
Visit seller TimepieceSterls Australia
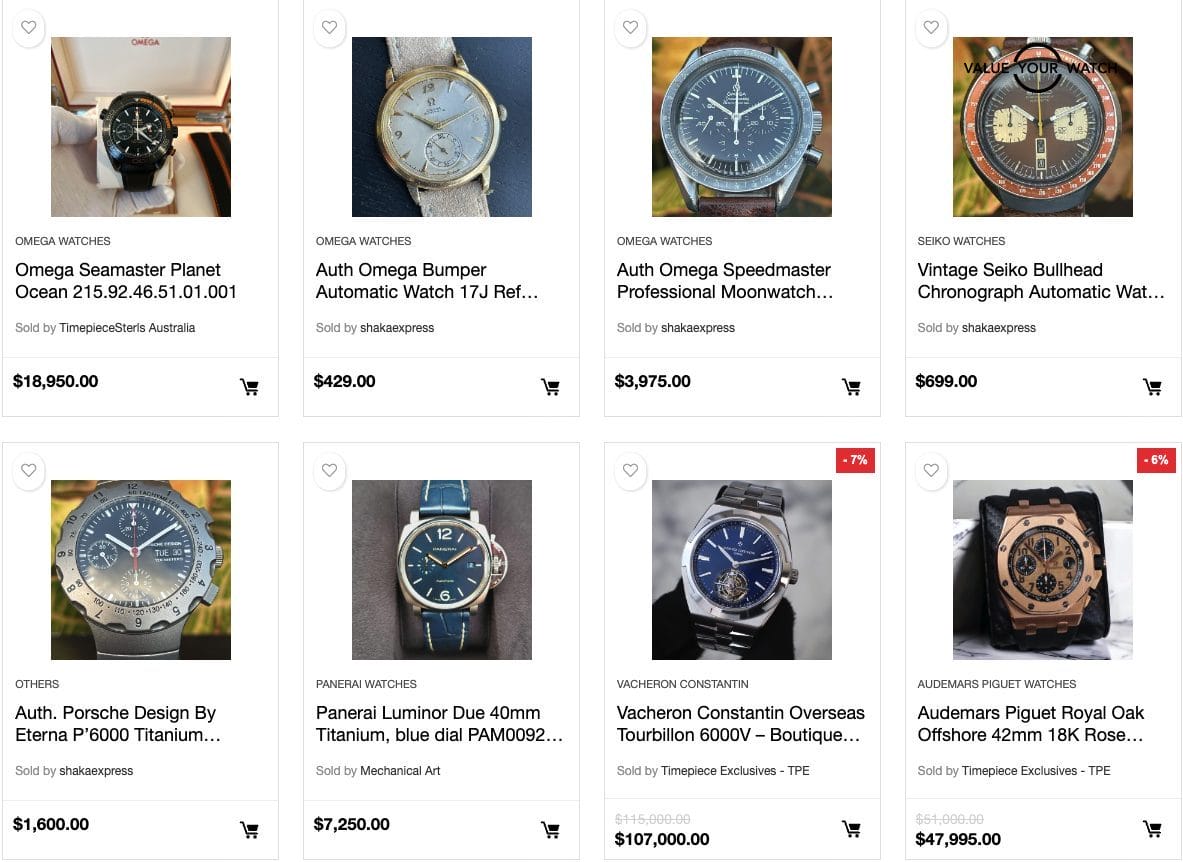pos(127,328)
